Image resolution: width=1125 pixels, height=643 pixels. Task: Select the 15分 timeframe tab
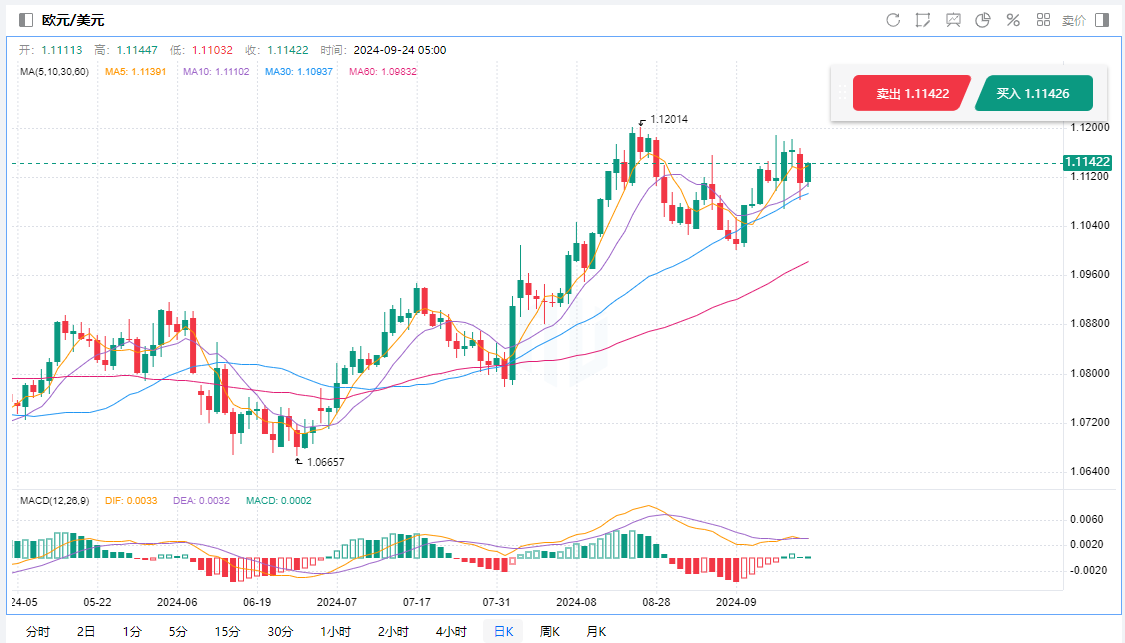(227, 631)
